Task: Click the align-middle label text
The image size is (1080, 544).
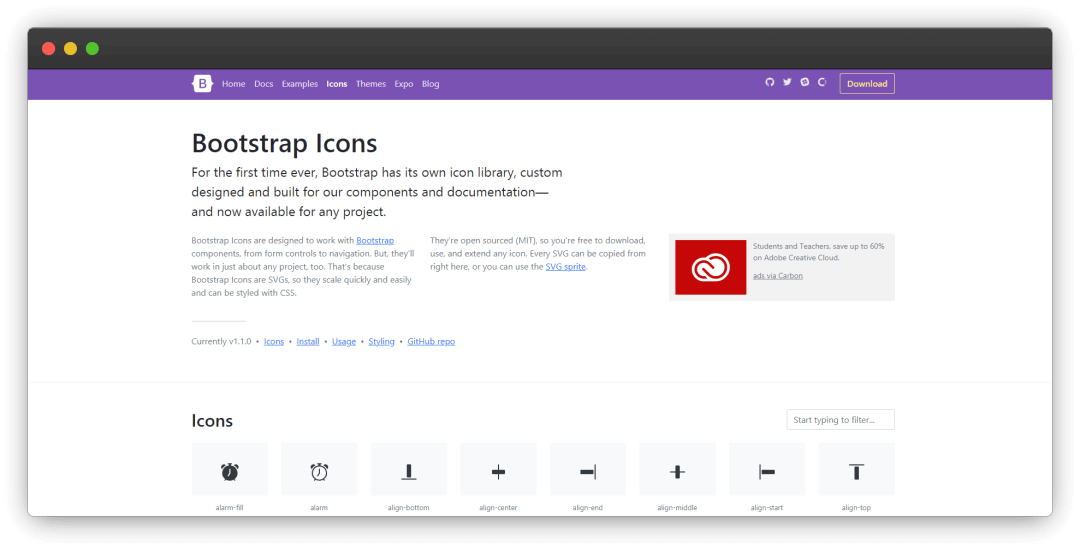Action: (677, 508)
